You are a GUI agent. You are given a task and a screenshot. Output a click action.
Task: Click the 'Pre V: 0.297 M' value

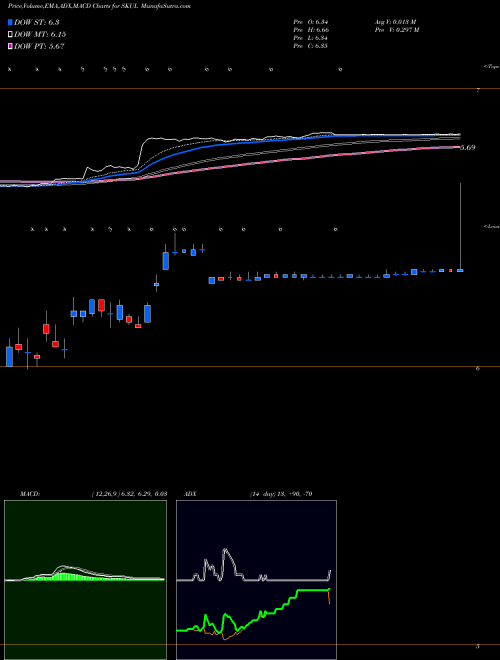[x=396, y=30]
